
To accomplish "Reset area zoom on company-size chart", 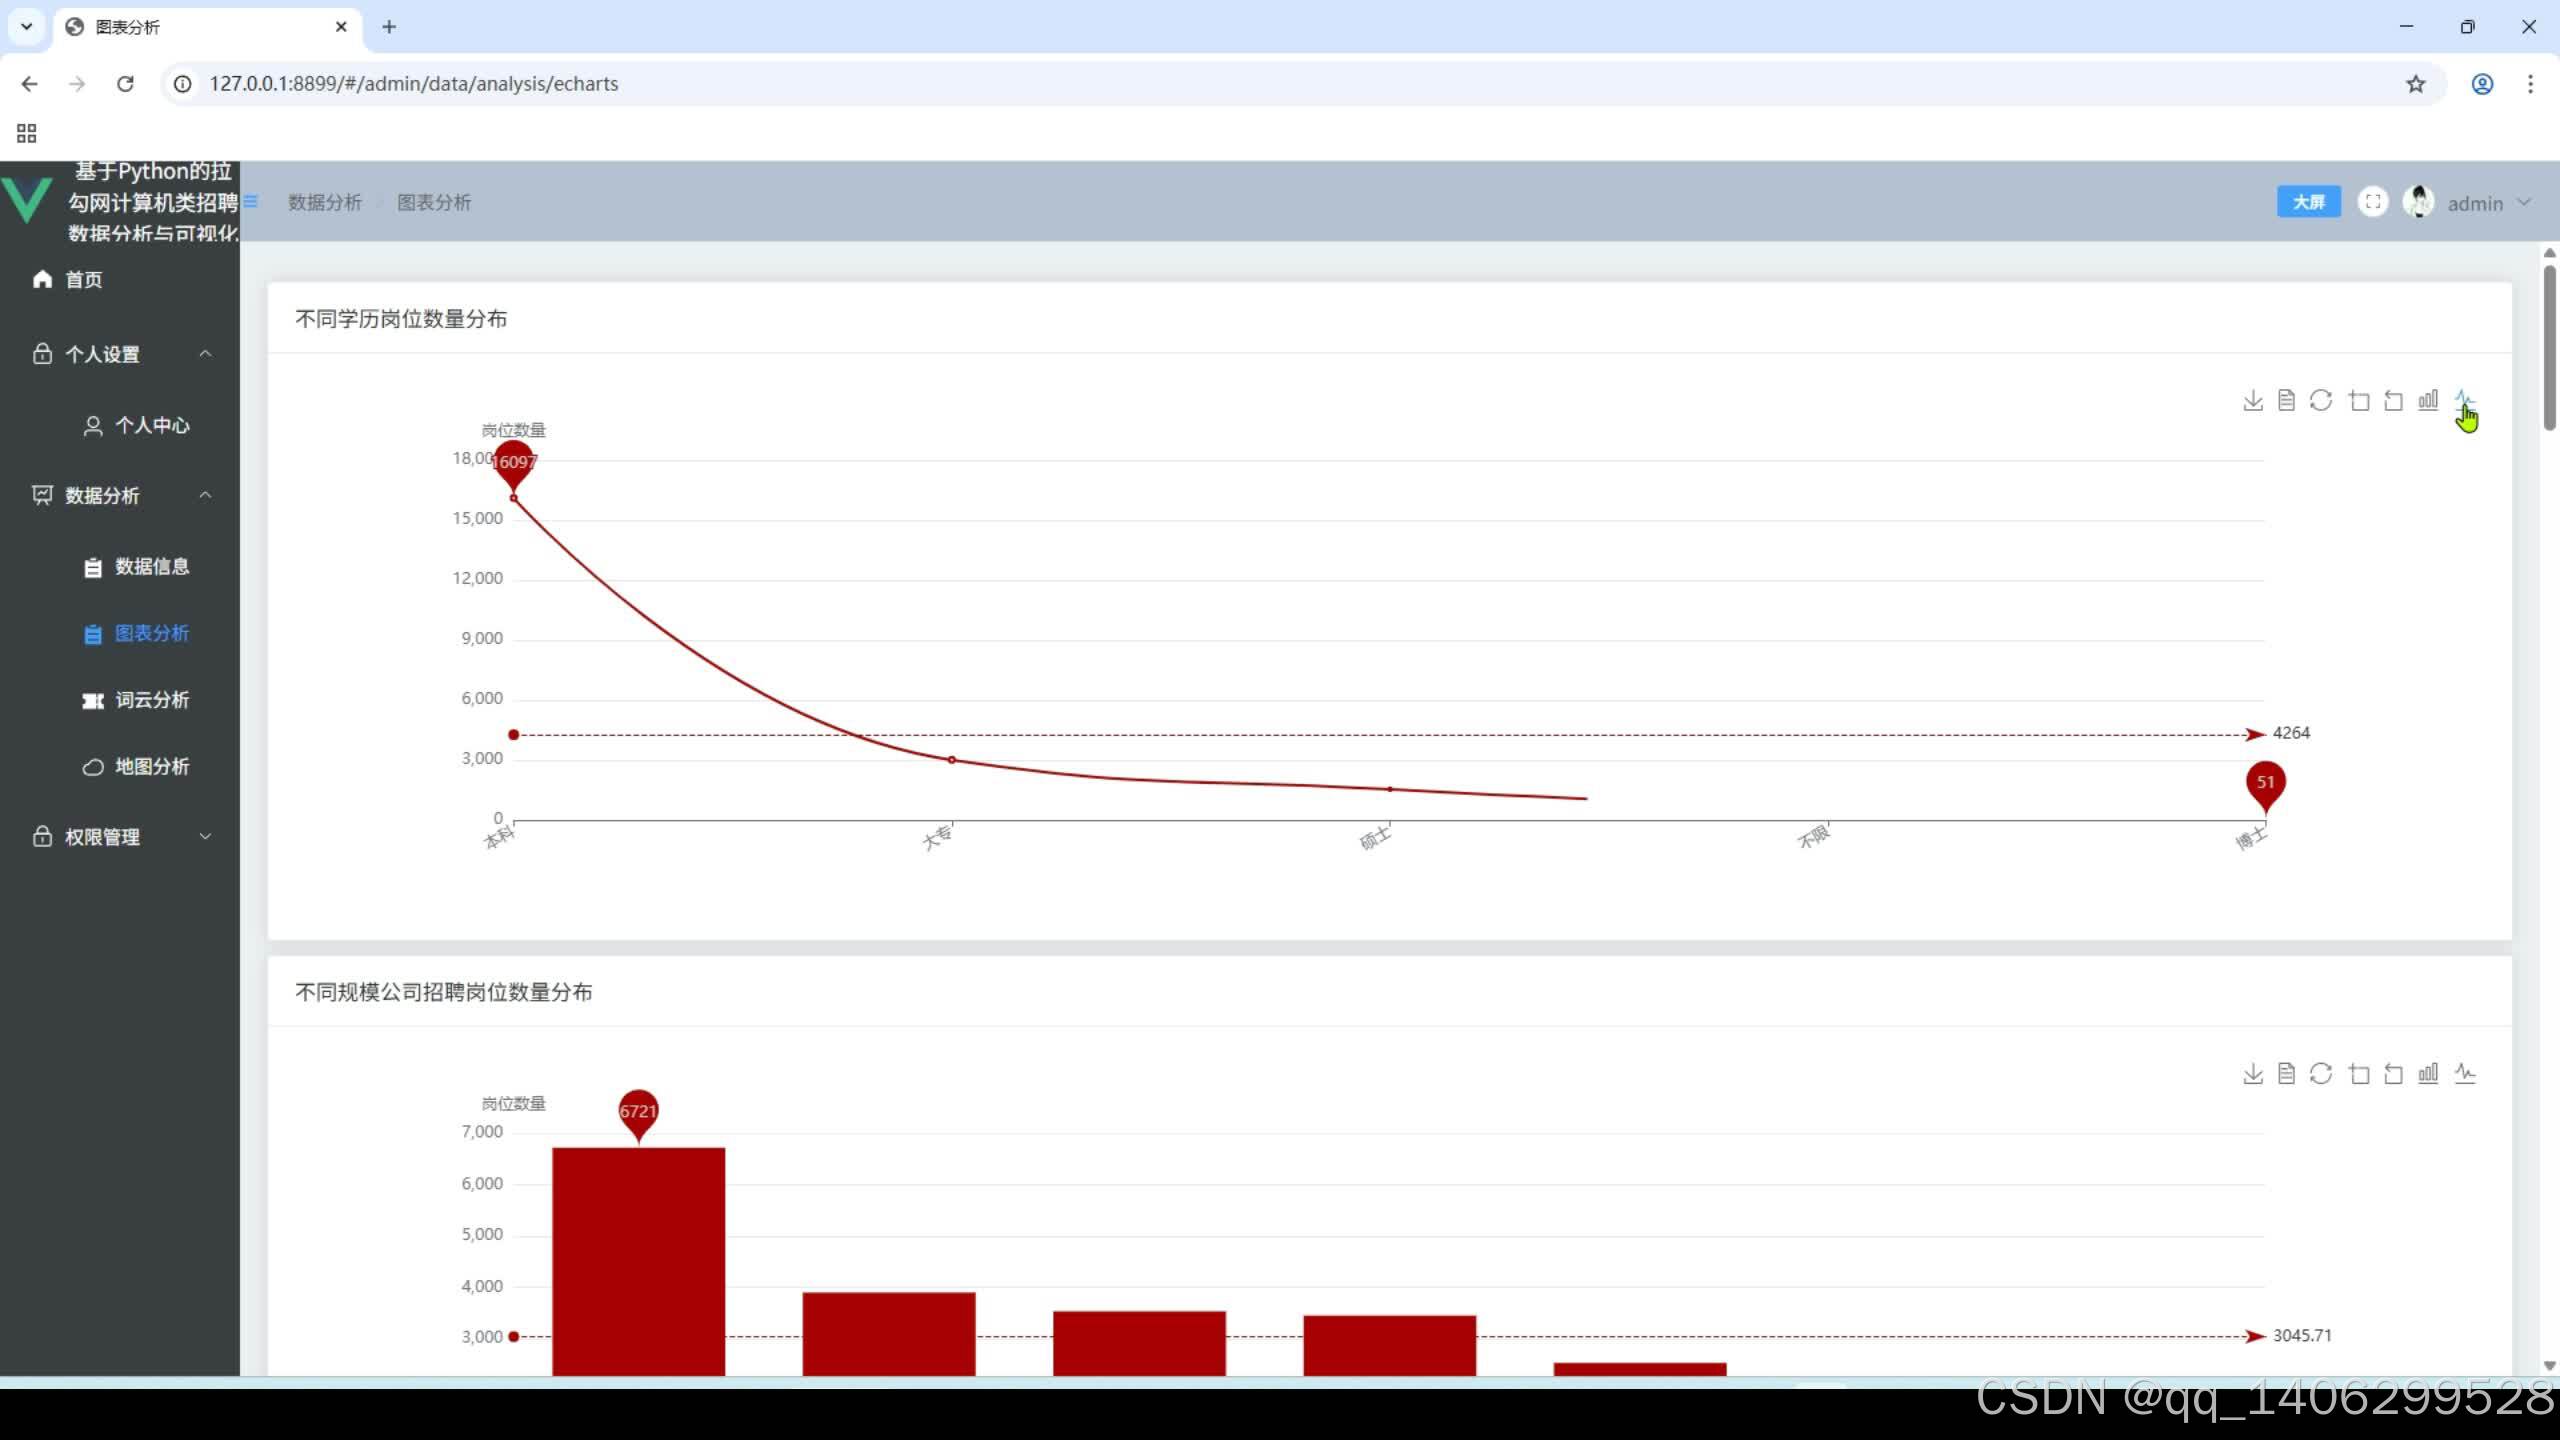I will coord(2393,1074).
